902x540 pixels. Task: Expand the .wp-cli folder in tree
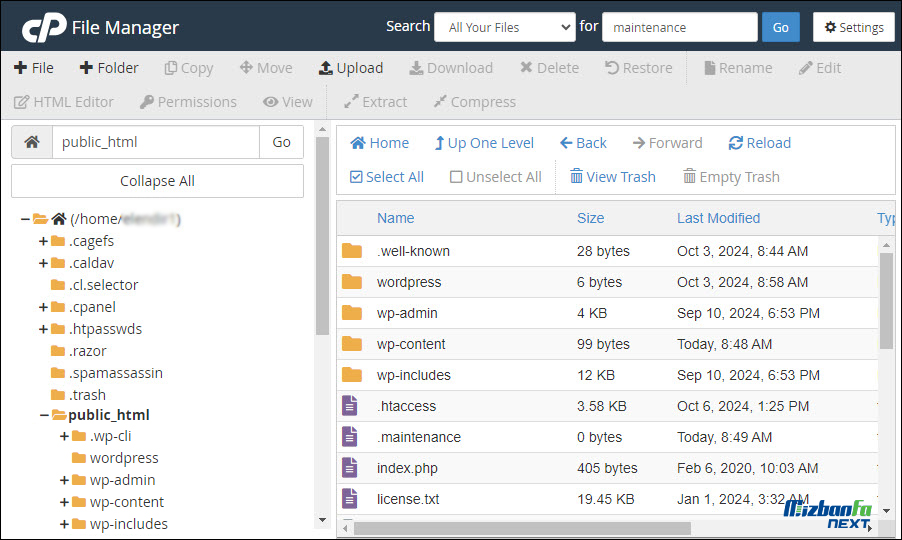[x=64, y=436]
